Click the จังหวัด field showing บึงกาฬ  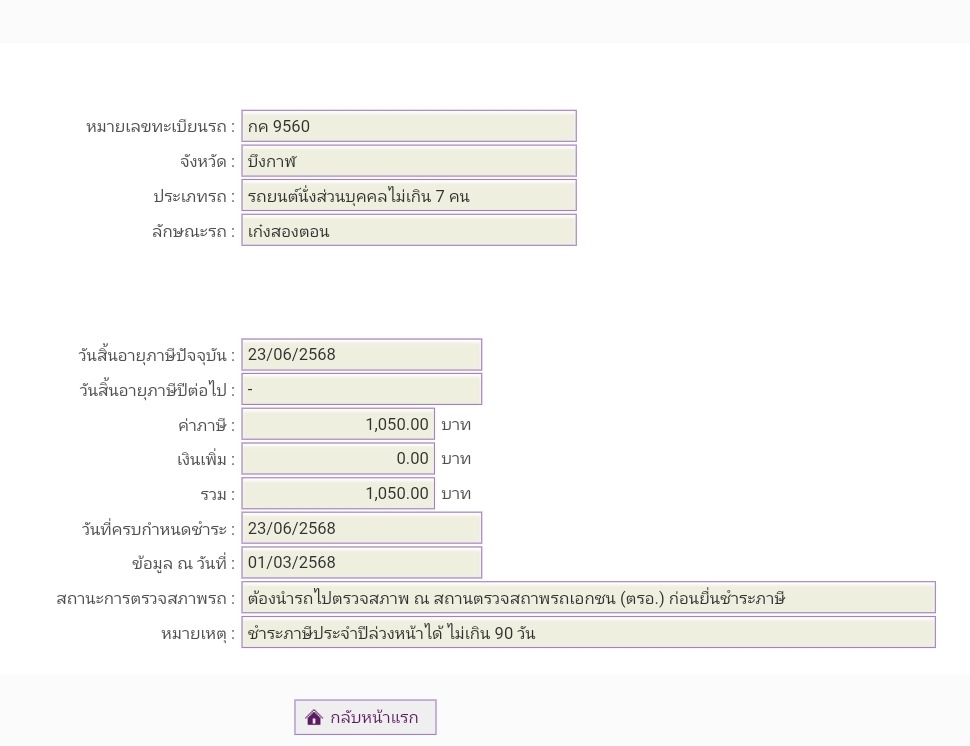pyautogui.click(x=409, y=161)
